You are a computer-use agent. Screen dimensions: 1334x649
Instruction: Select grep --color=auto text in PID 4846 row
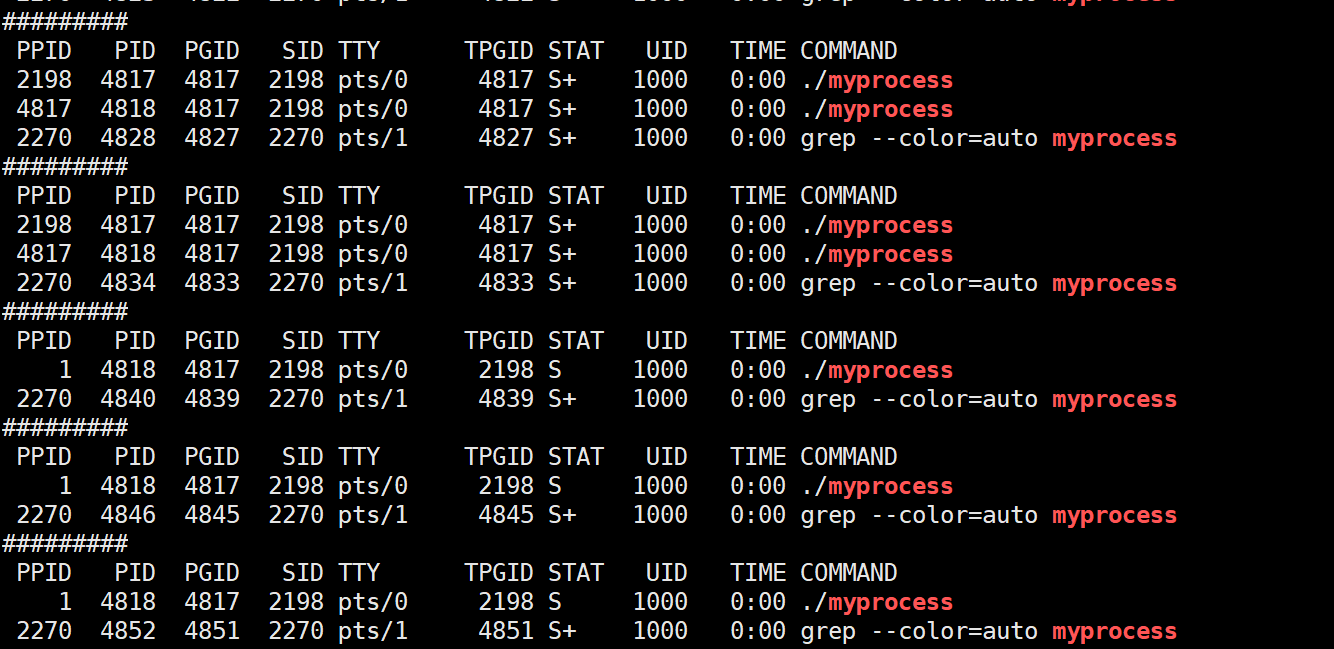click(x=919, y=516)
